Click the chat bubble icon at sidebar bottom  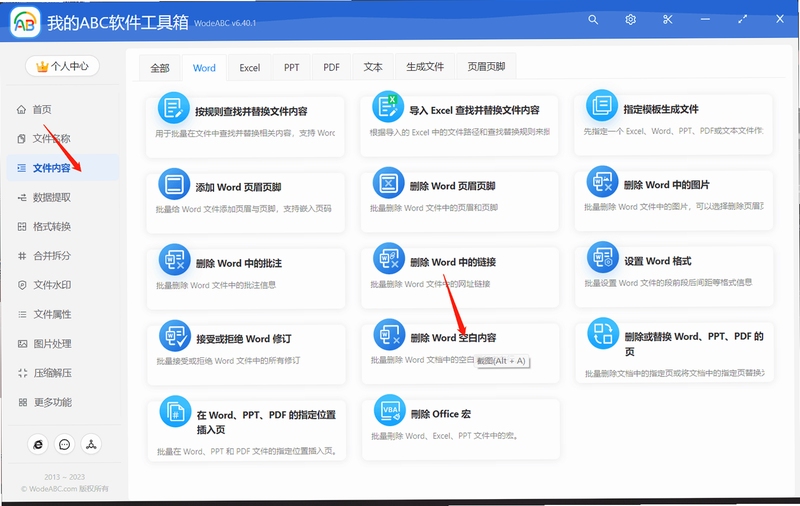click(64, 445)
